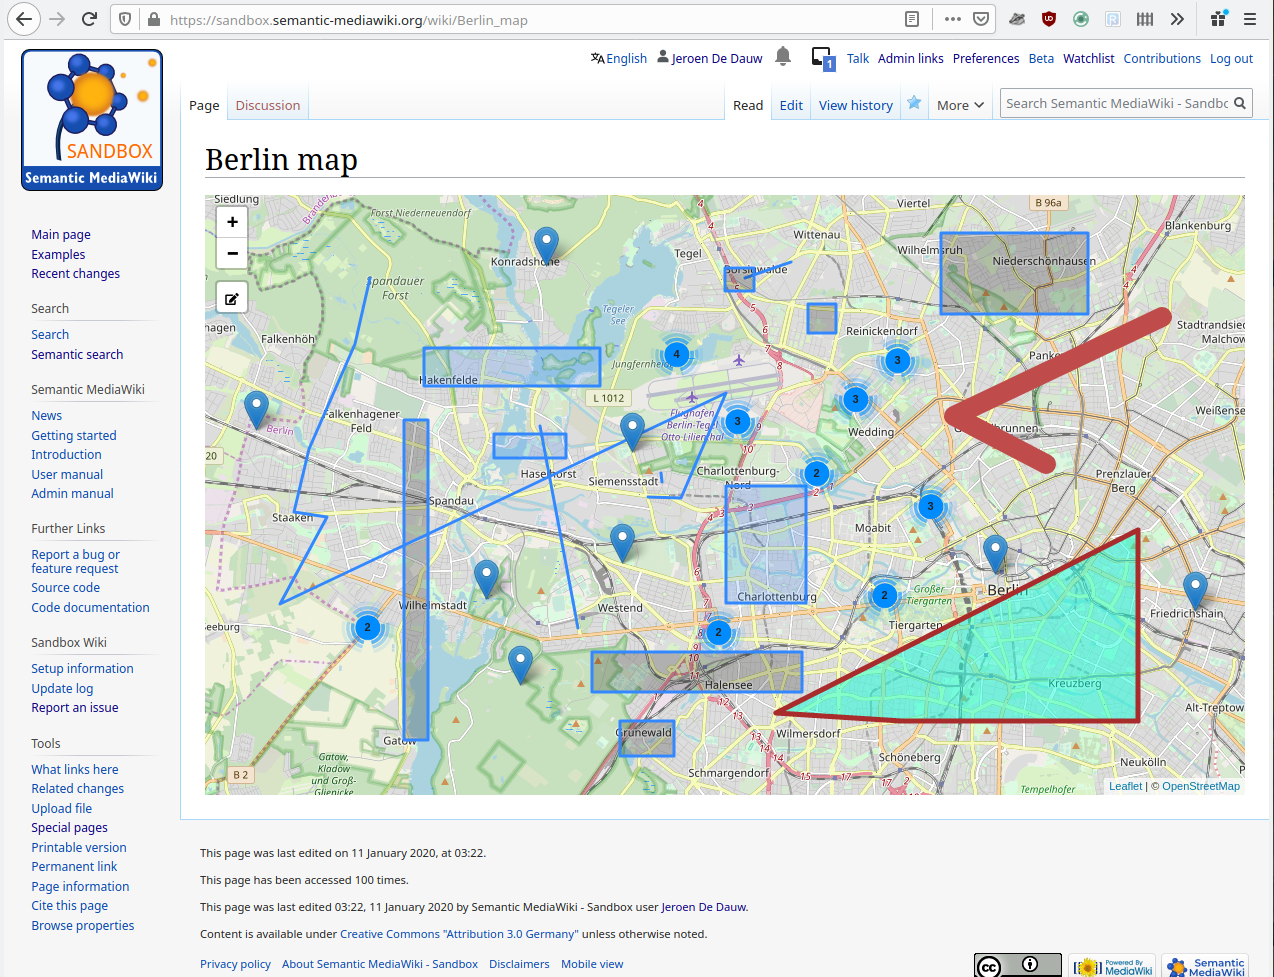Click the notification bell icon
The height and width of the screenshot is (977, 1274).
[x=782, y=57]
